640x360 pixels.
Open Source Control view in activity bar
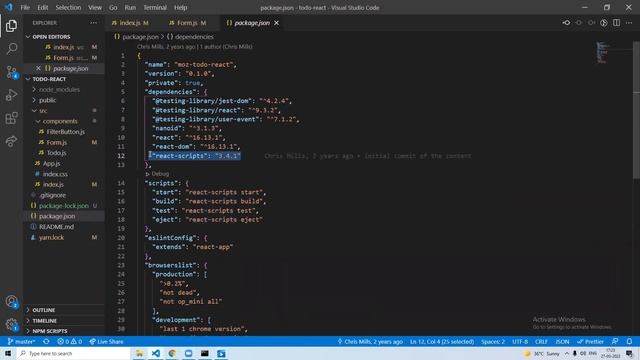[11, 72]
